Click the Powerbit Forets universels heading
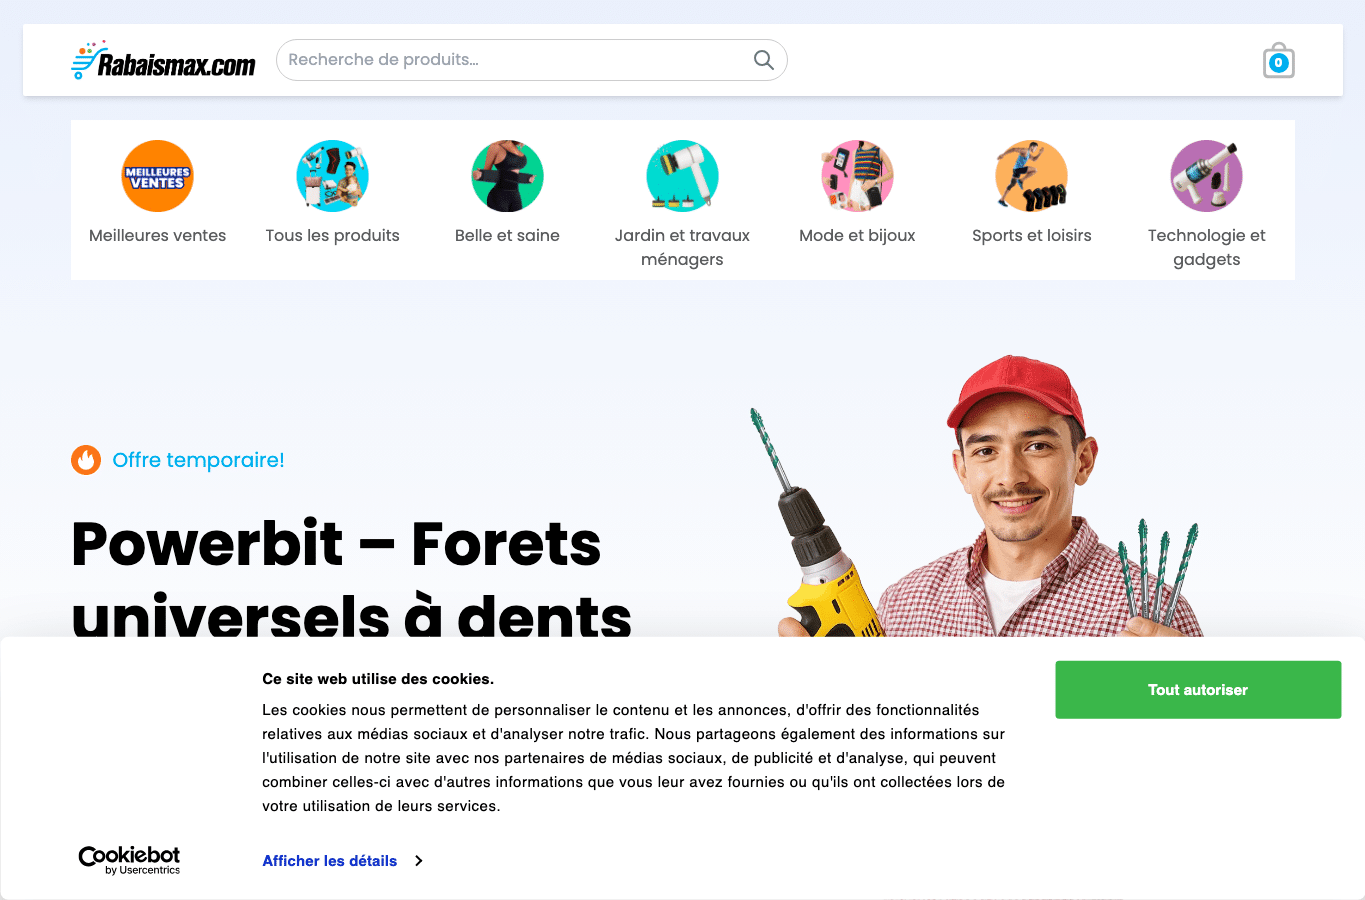The height and width of the screenshot is (900, 1365). pyautogui.click(x=351, y=577)
